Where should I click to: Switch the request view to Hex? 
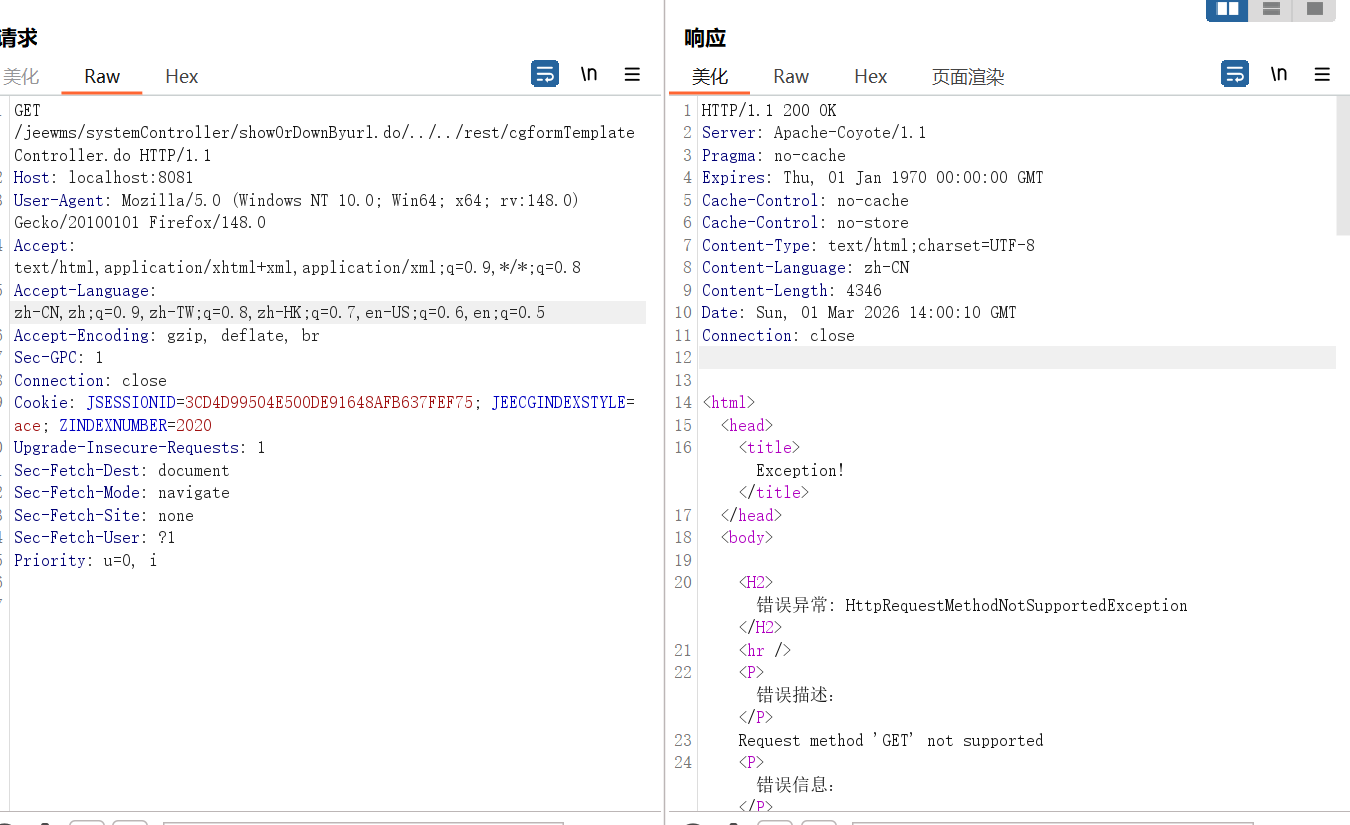pos(182,77)
